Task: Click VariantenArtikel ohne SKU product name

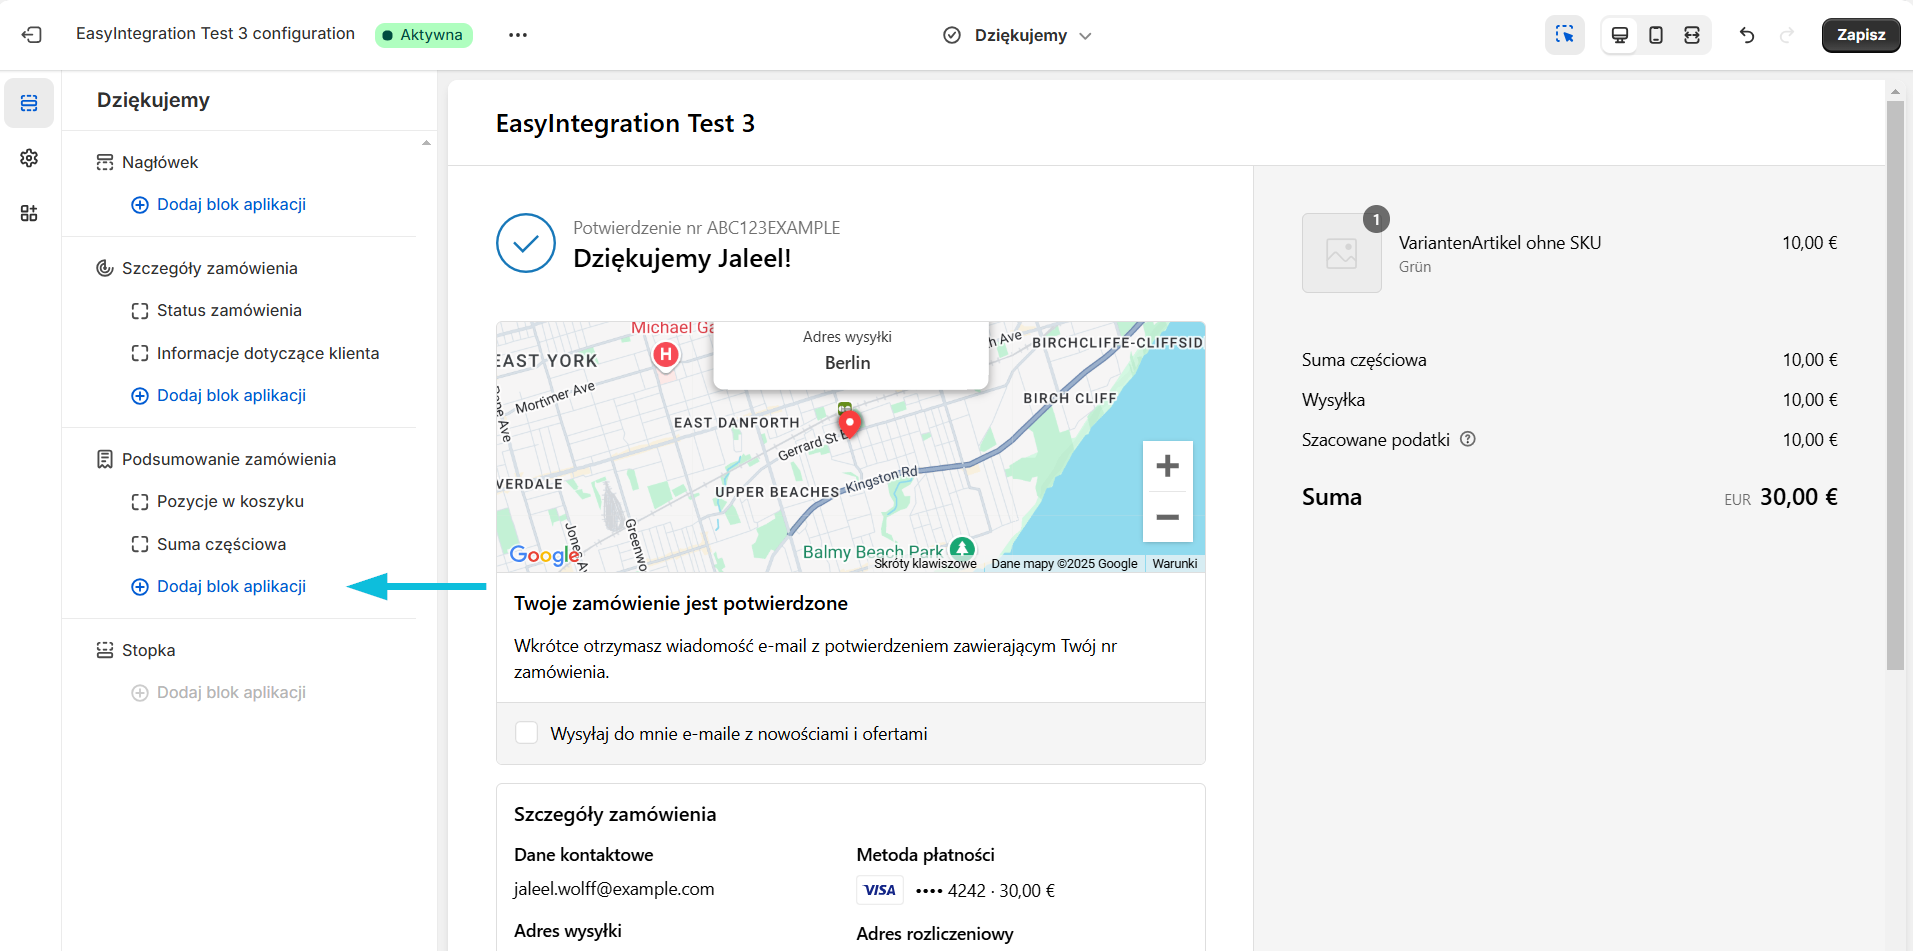Action: point(1499,243)
